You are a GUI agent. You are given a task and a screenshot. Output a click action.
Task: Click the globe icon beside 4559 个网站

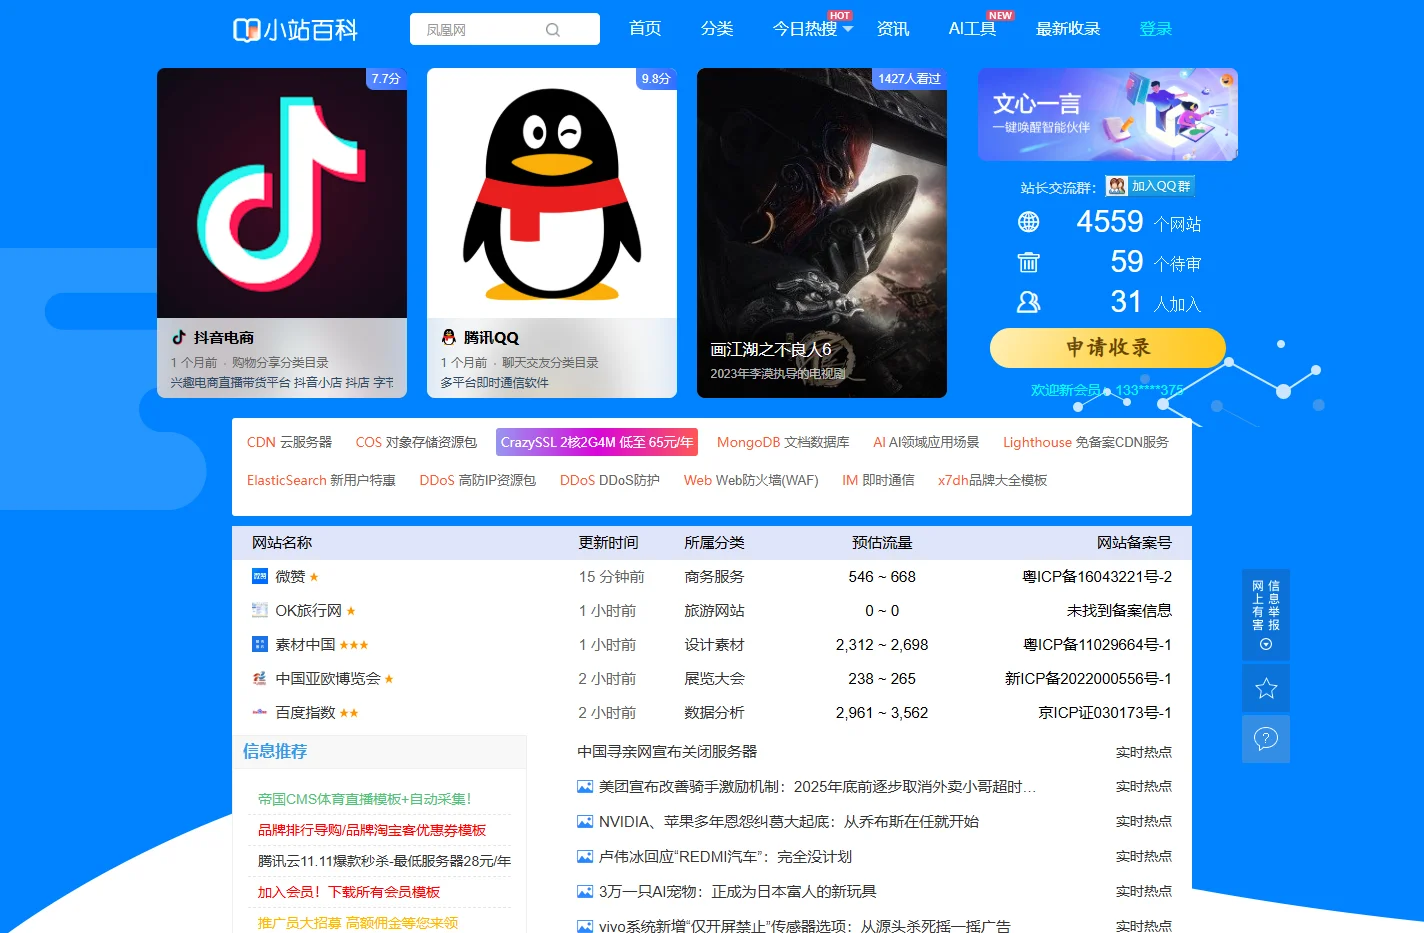[1028, 222]
